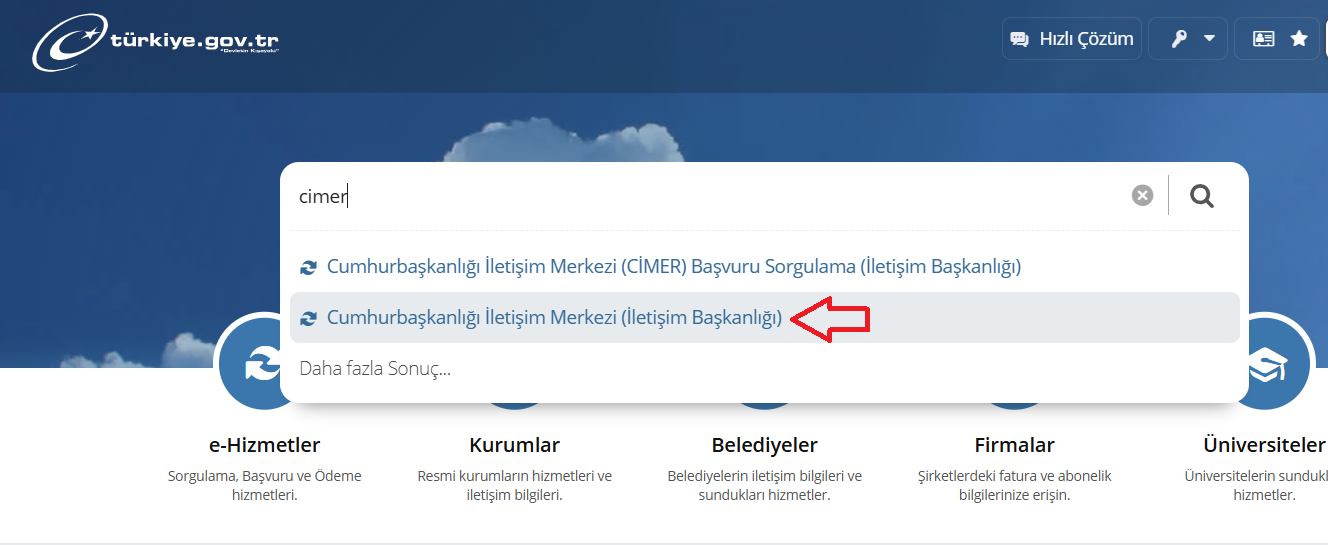The height and width of the screenshot is (545, 1328).
Task: Click the chat bubble icon in Hızlı Çözüm
Action: click(1020, 39)
